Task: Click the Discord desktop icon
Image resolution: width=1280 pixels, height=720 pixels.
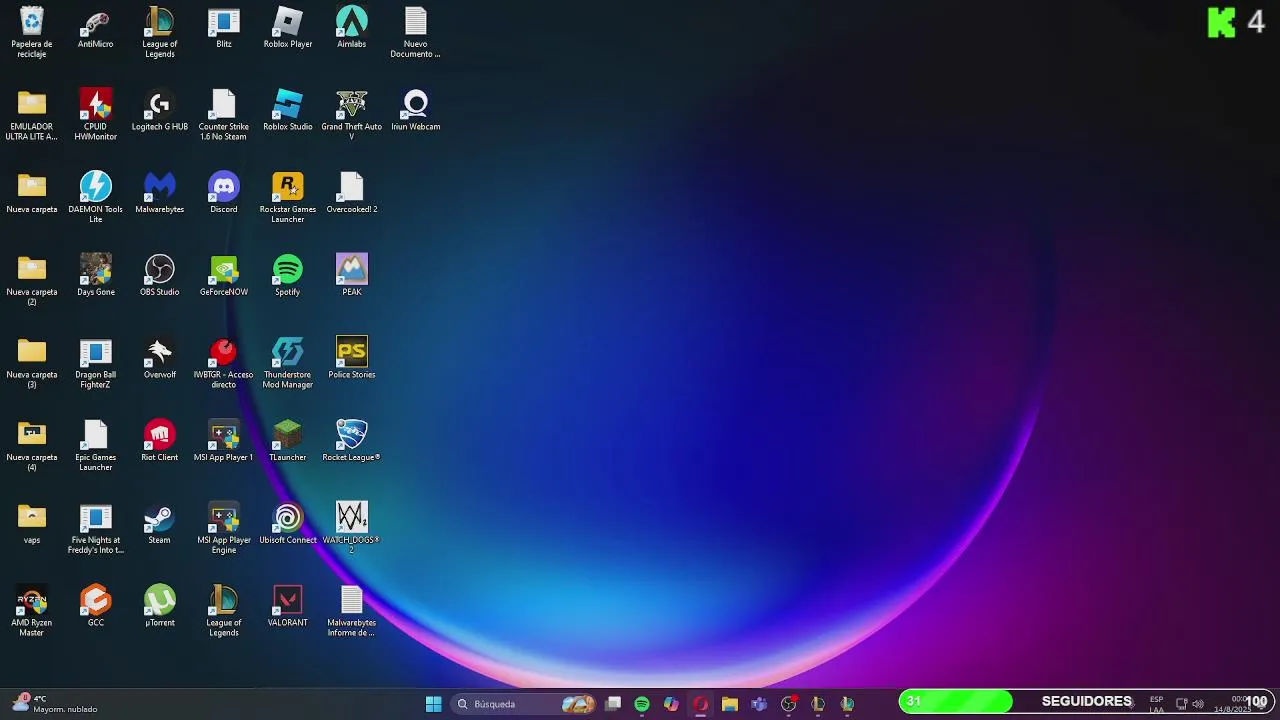Action: click(x=224, y=193)
